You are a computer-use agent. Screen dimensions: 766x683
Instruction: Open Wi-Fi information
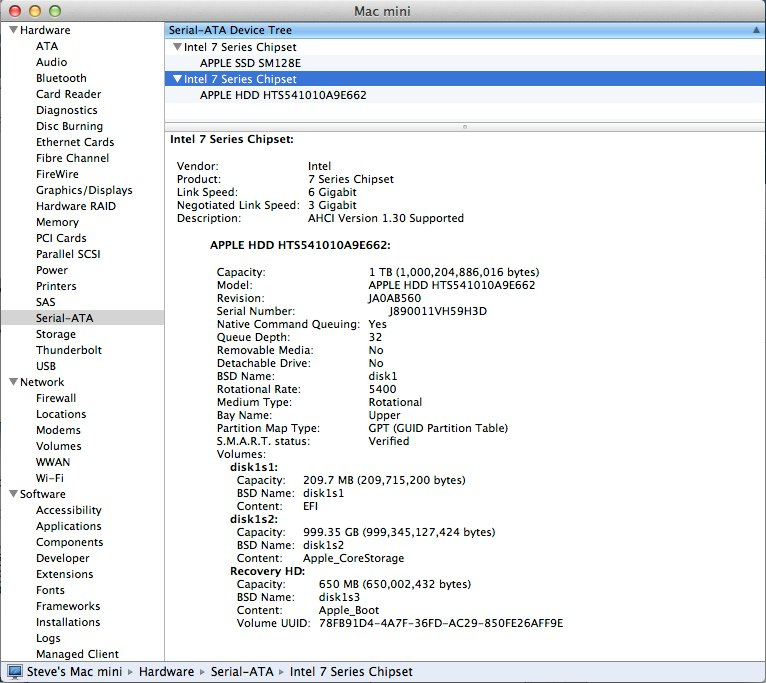[50, 478]
